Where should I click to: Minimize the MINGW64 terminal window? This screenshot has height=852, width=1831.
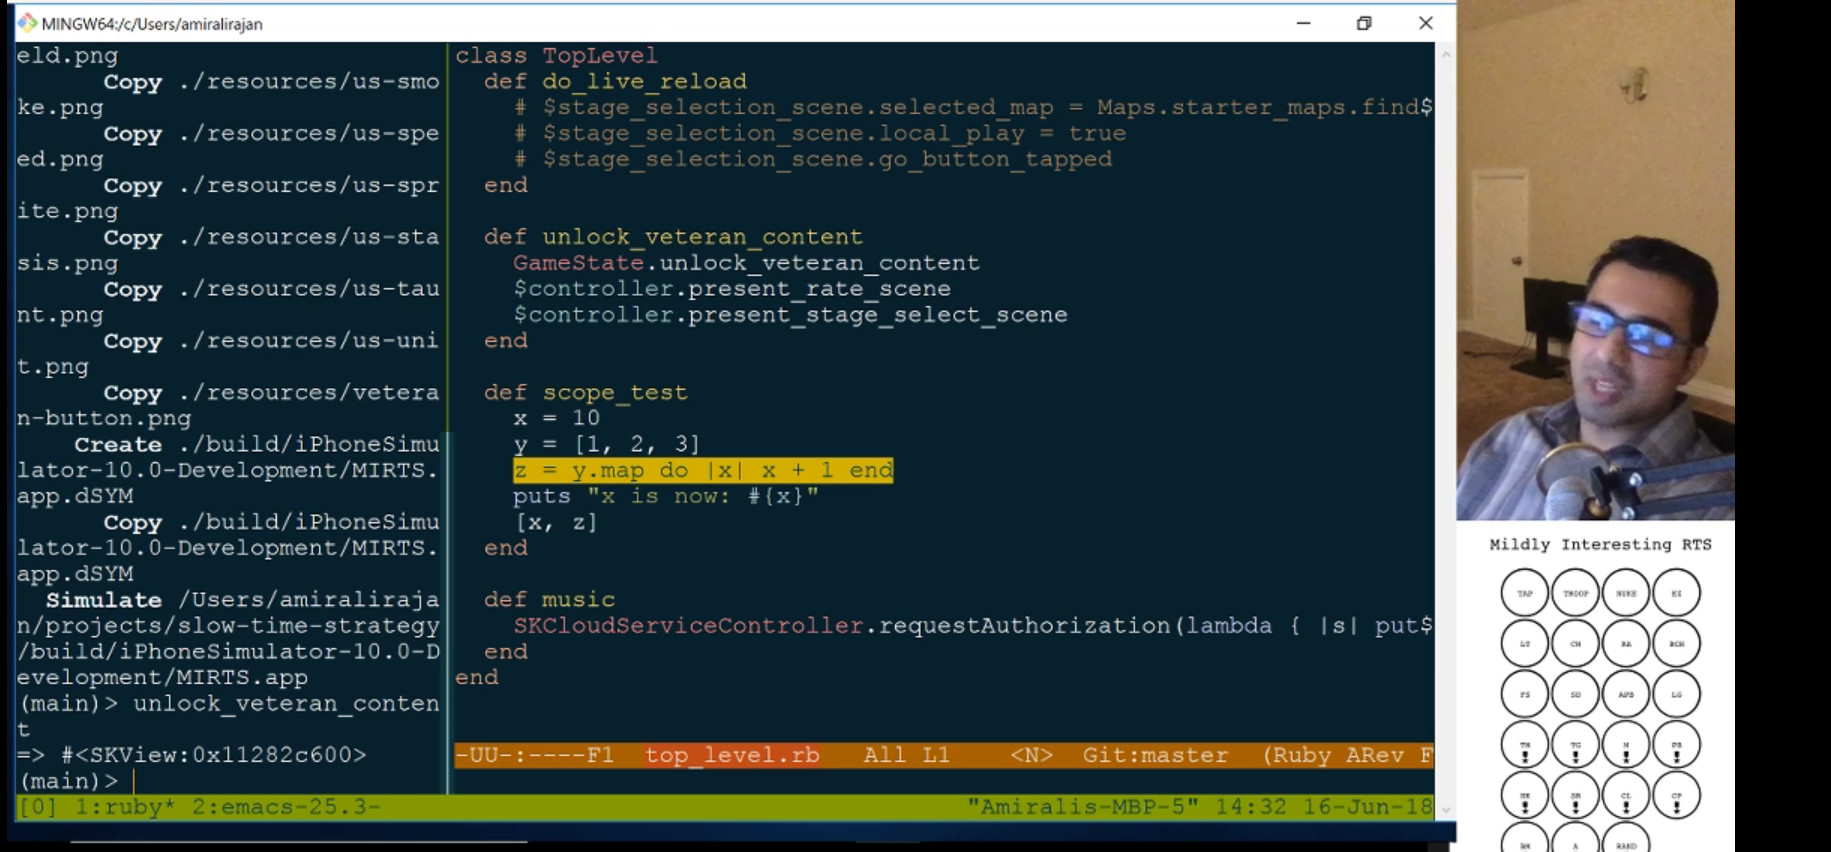(1303, 23)
